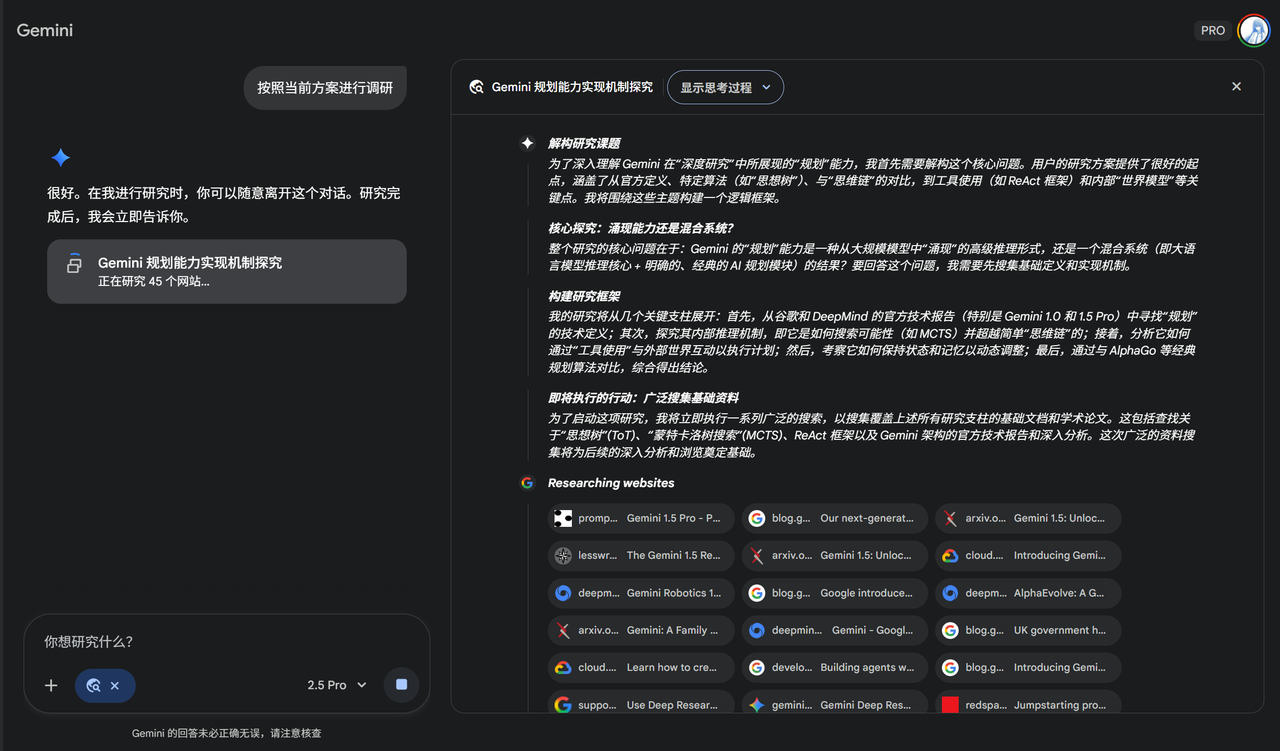This screenshot has width=1280, height=751.
Task: Open the account profile avatar
Action: (1253, 30)
